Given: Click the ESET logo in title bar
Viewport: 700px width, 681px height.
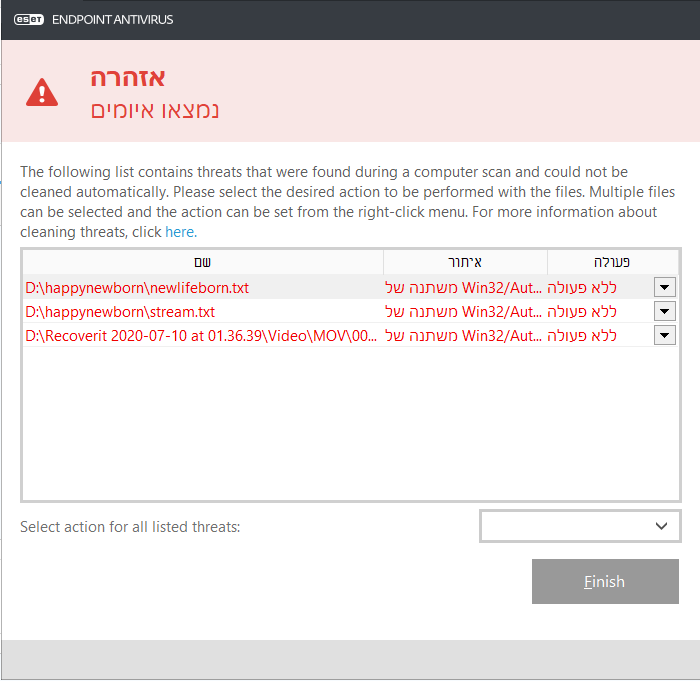Looking at the screenshot, I should pos(28,18).
